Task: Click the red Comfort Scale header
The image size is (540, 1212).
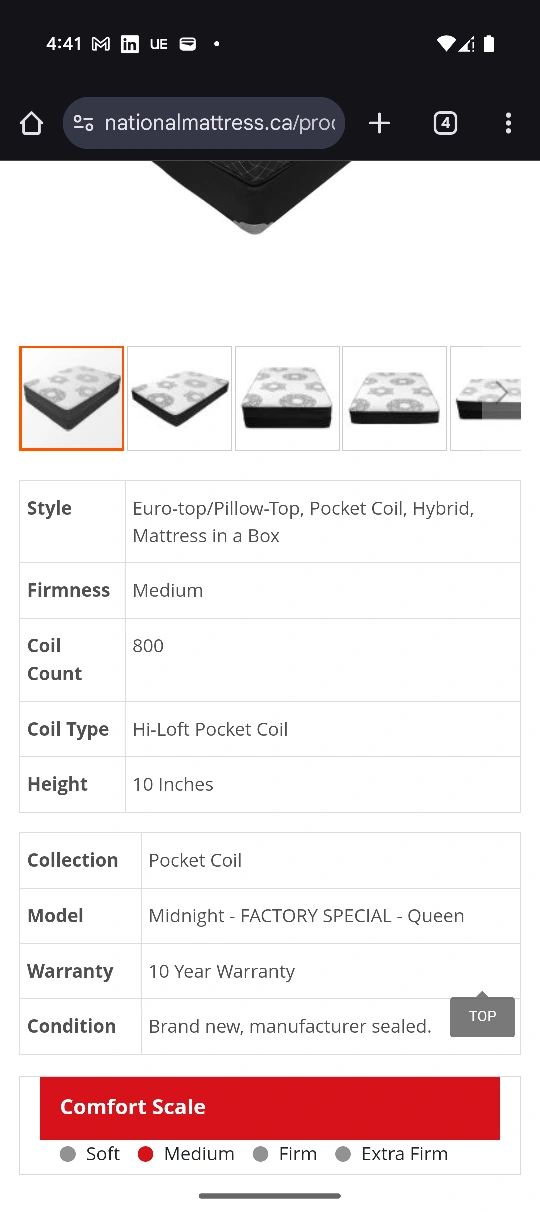Action: click(x=270, y=1108)
